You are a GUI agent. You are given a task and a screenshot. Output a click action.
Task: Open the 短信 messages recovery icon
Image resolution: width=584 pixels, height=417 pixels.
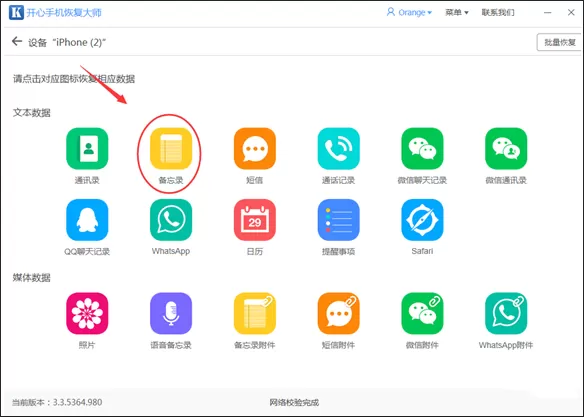click(255, 149)
